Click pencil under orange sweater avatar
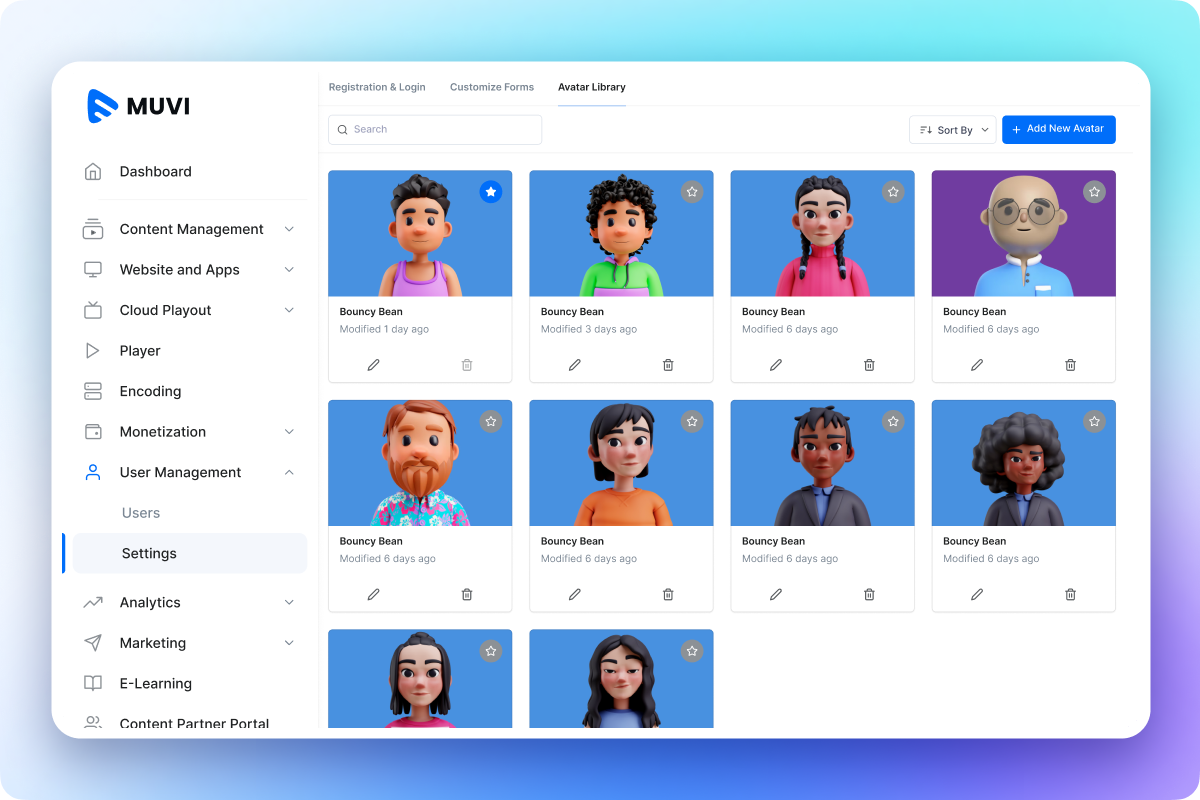 (x=575, y=594)
